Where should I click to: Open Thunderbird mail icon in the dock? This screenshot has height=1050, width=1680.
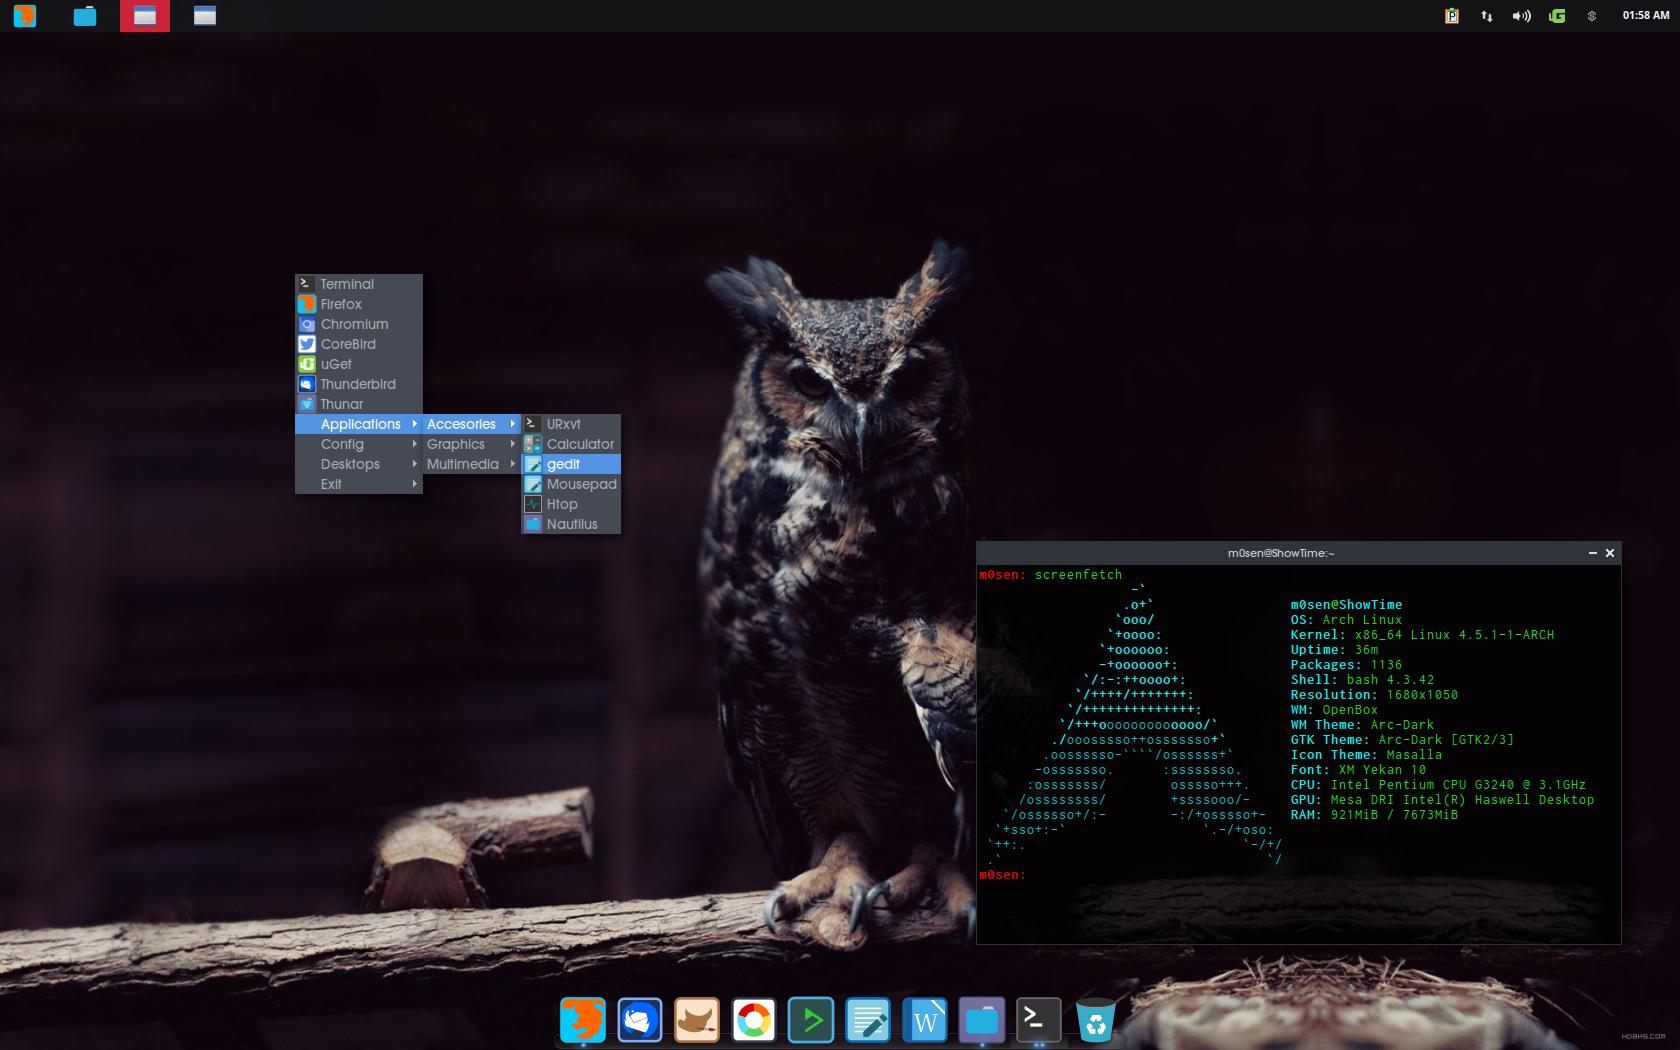click(x=640, y=1020)
